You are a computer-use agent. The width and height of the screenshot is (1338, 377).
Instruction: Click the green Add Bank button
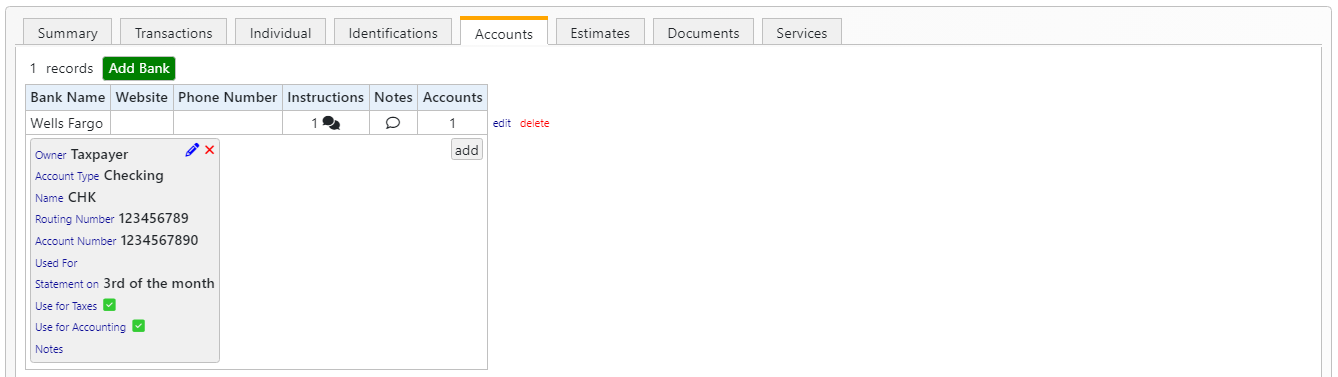click(x=139, y=69)
